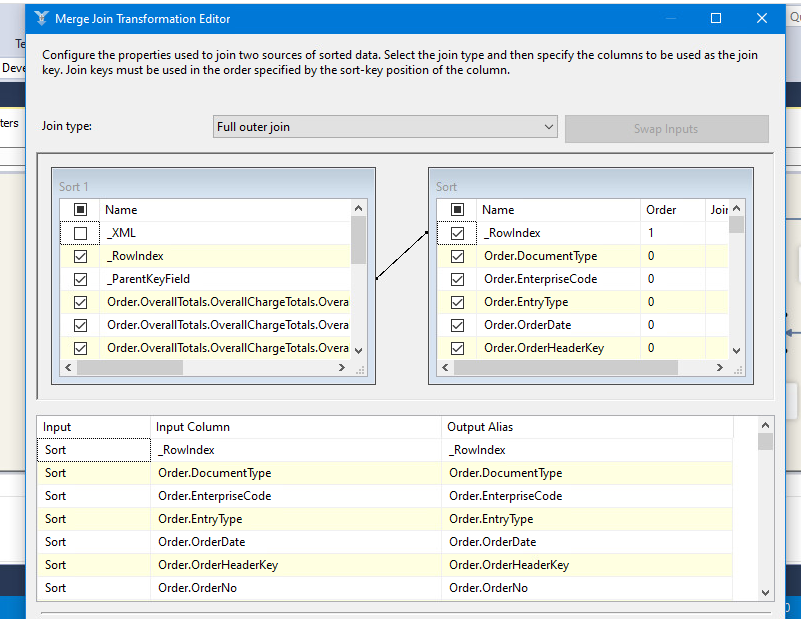This screenshot has width=801, height=619.
Task: Toggle select-all checkbox in Sort 1 header
Action: point(80,209)
